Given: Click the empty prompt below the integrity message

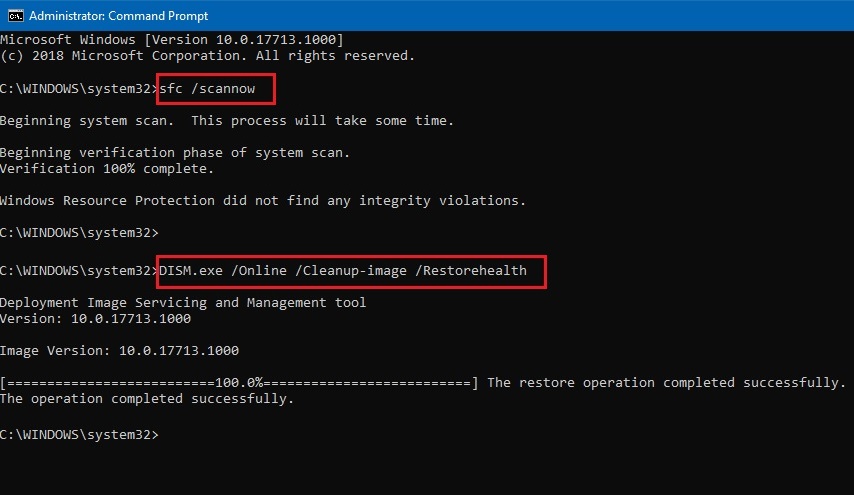Looking at the screenshot, I should pos(80,233).
